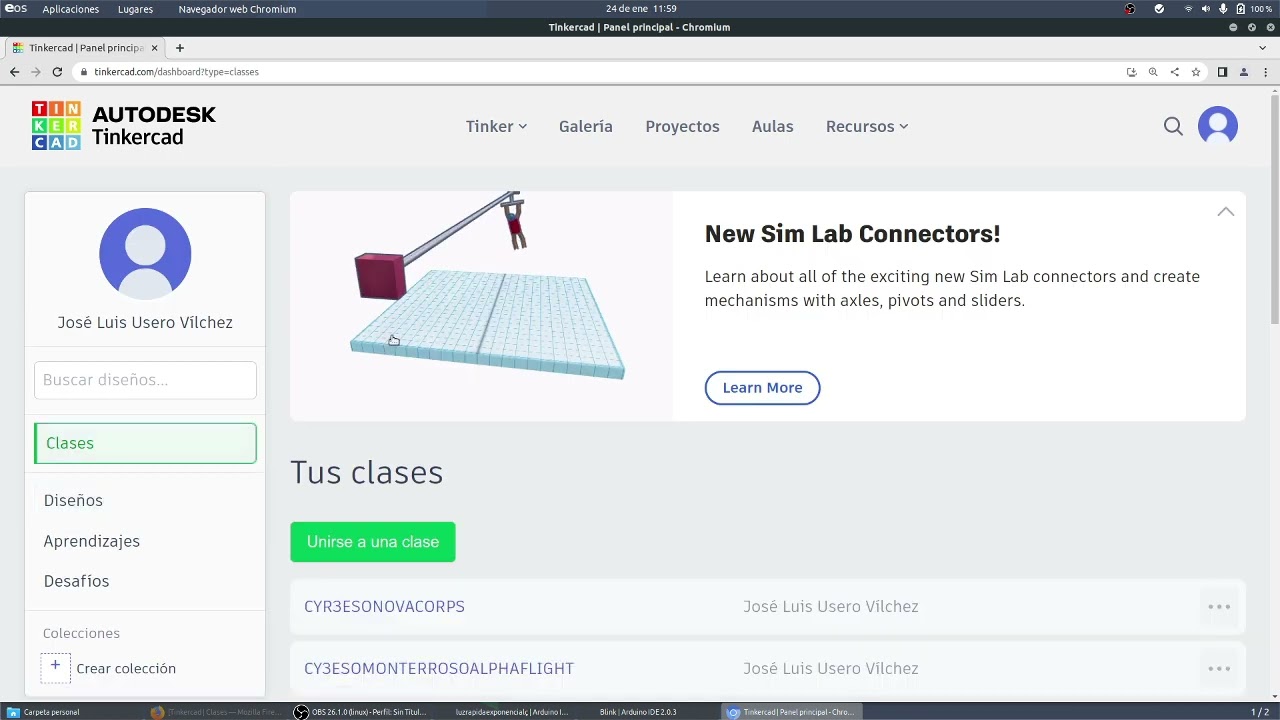Go back with the browser back arrow
This screenshot has width=1280, height=720.
[14, 72]
